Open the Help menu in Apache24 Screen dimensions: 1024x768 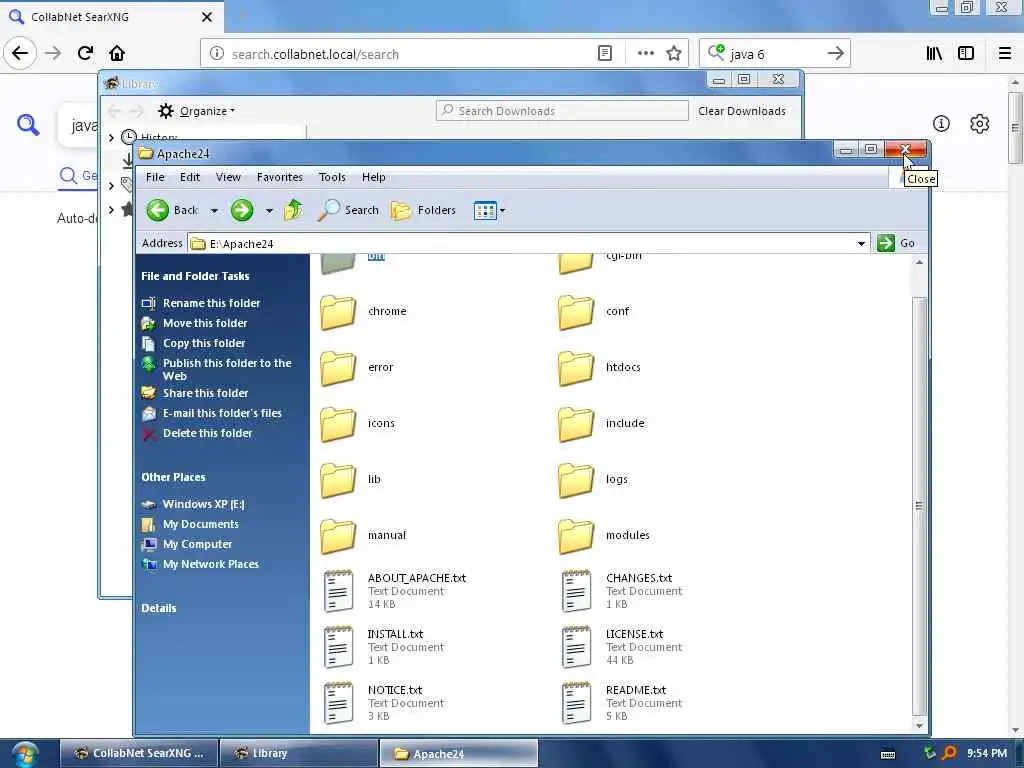pos(374,177)
